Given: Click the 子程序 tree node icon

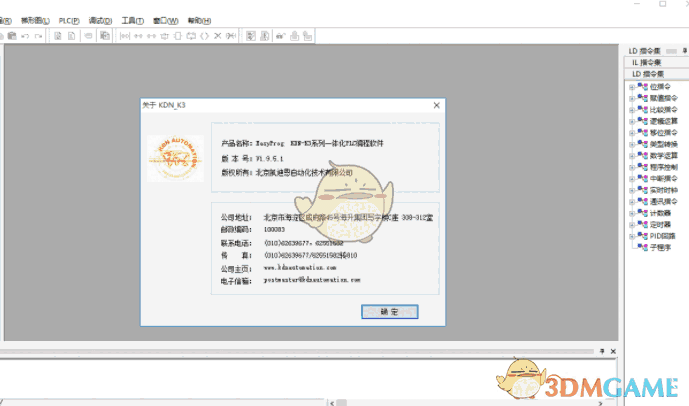Looking at the screenshot, I should click(643, 247).
